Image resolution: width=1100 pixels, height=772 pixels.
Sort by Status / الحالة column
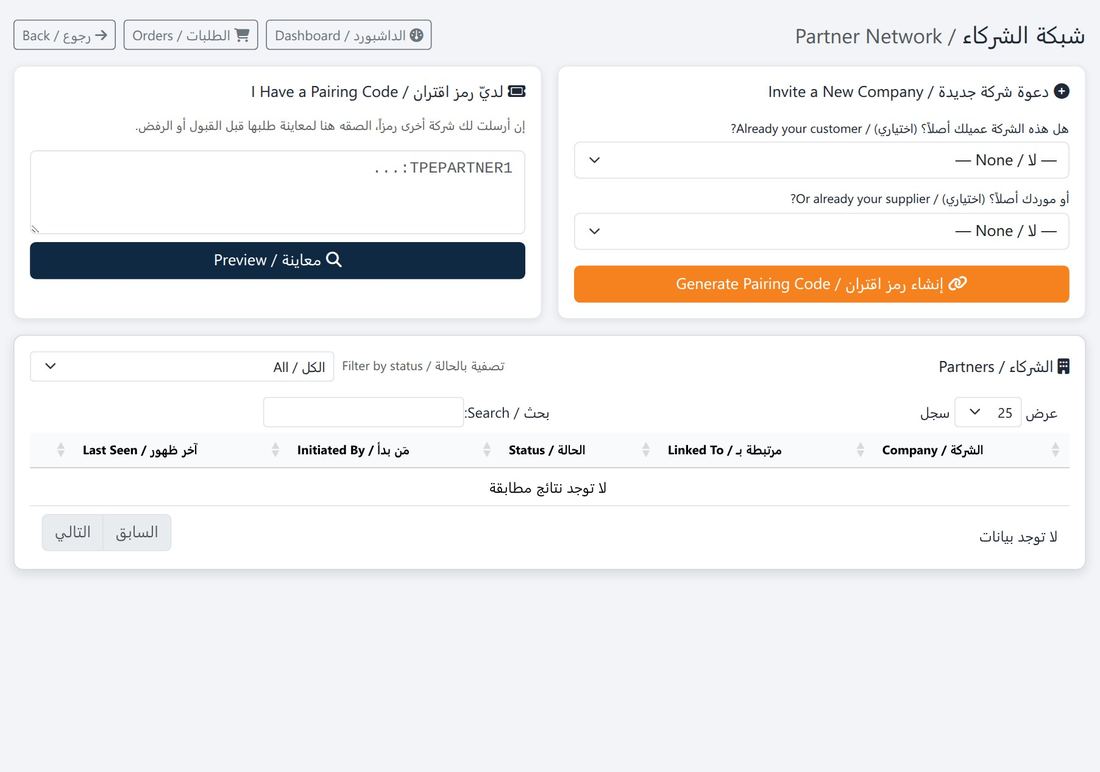click(577, 451)
